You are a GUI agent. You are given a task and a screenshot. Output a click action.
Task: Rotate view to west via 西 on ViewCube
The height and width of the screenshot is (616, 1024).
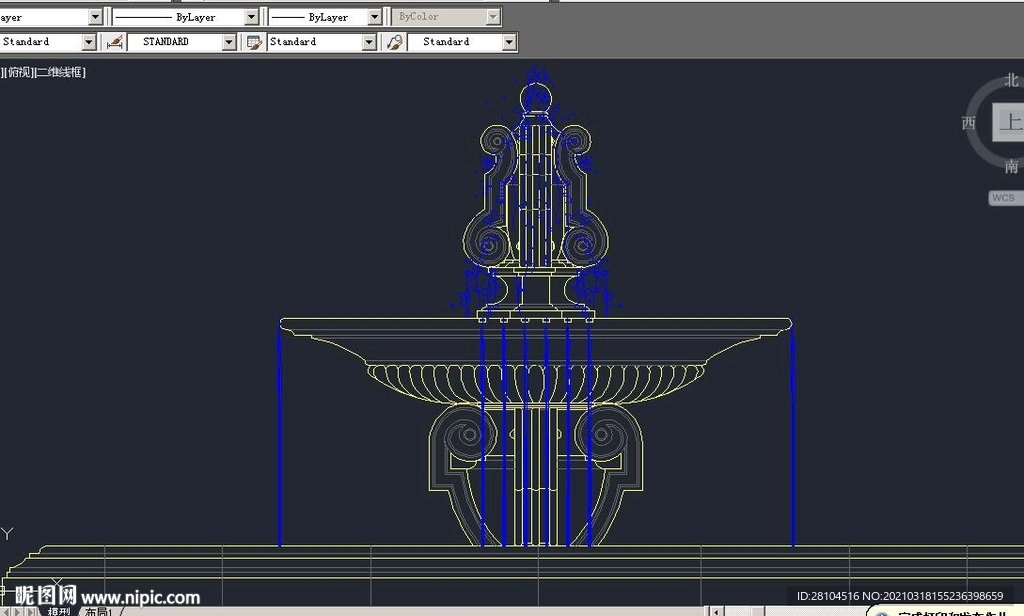click(968, 123)
